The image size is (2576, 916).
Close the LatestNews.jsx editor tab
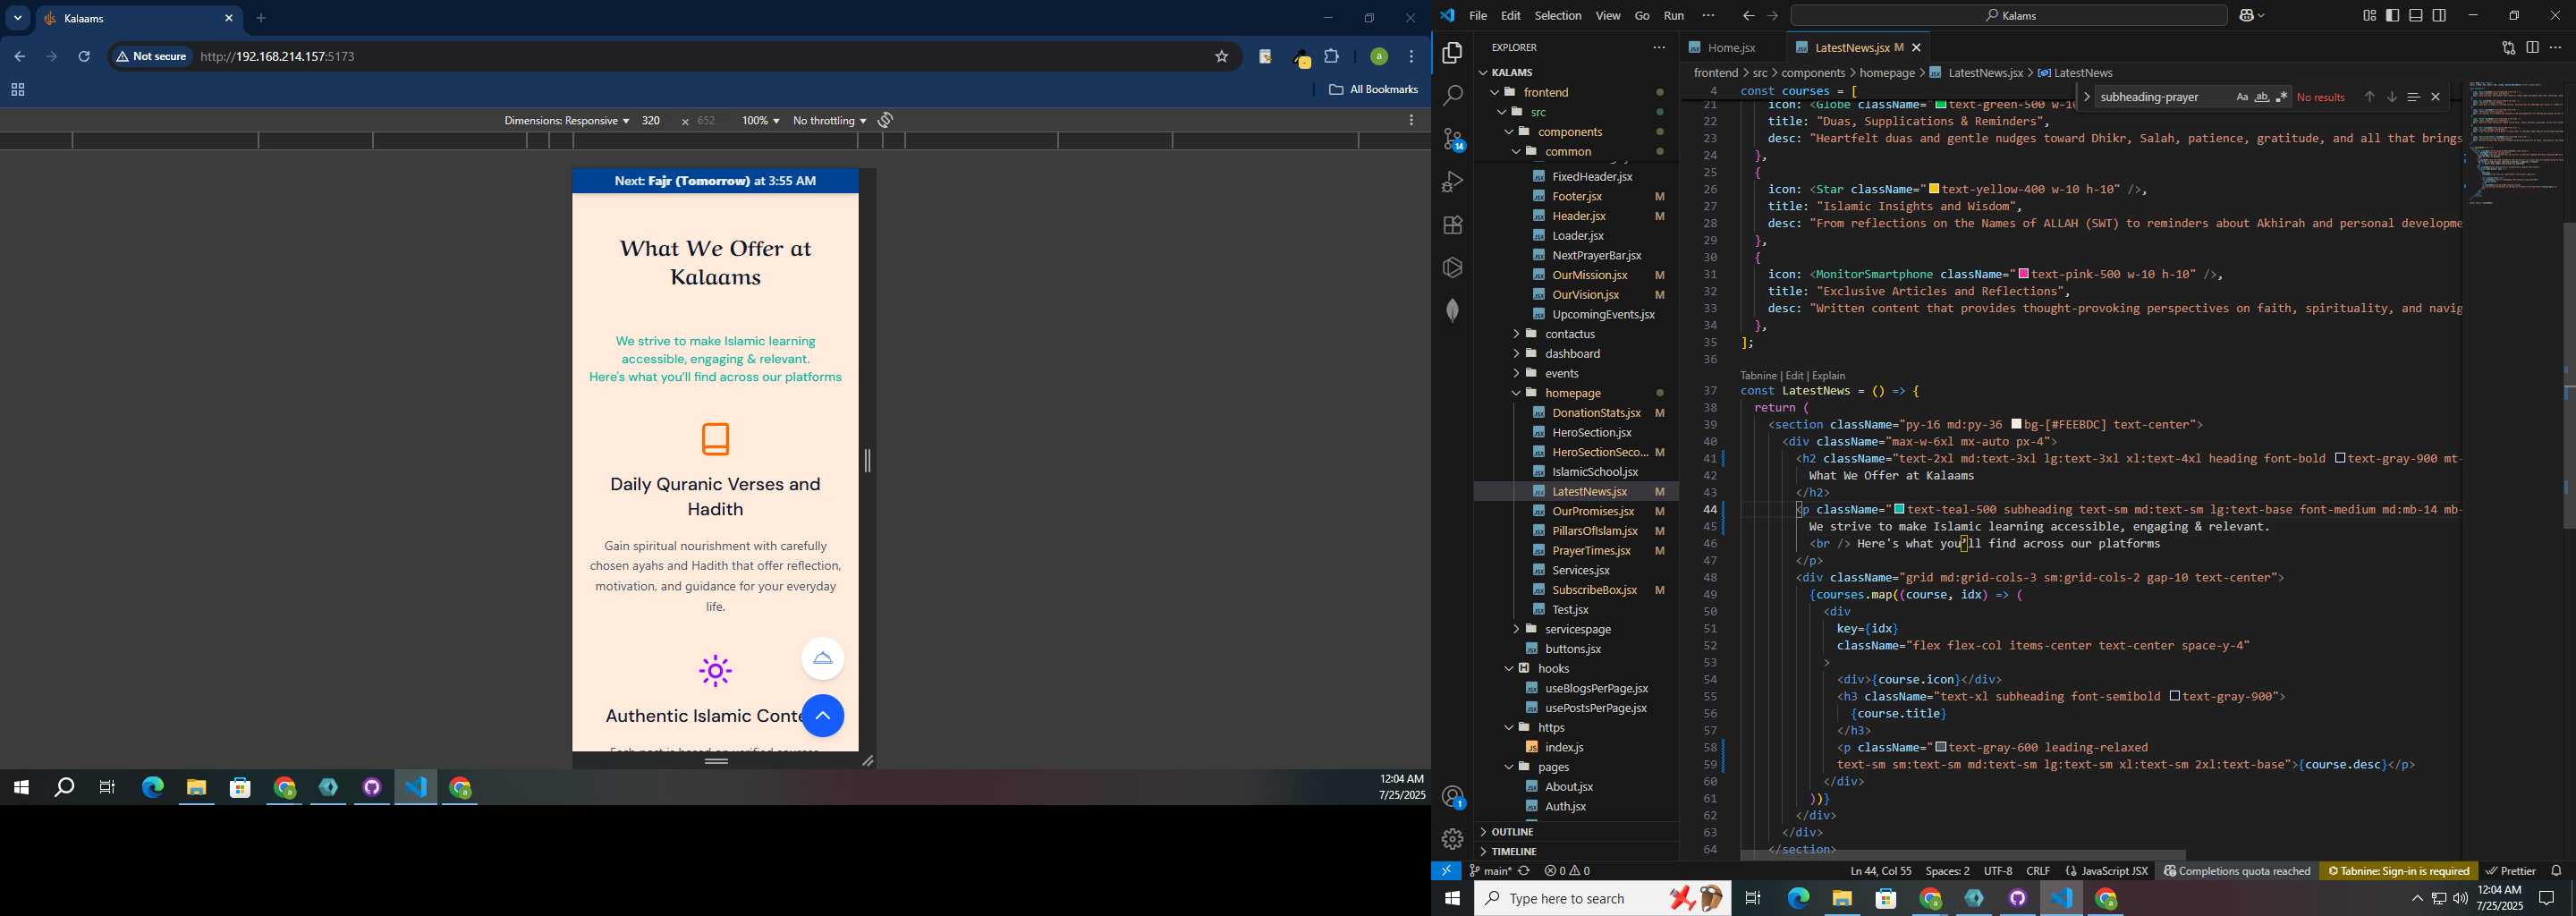1916,47
